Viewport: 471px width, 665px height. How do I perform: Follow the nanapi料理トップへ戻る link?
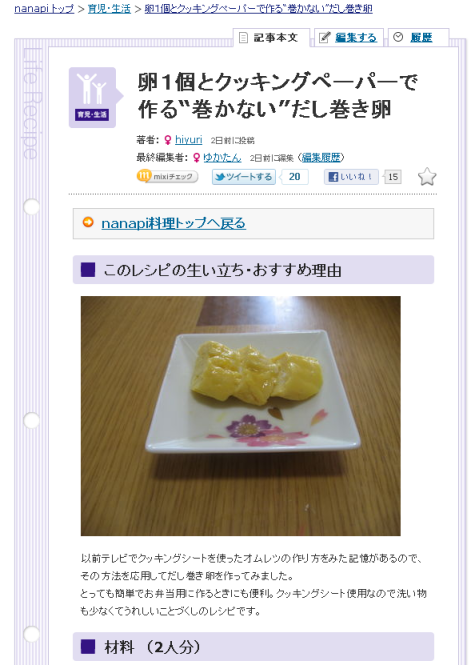(173, 223)
